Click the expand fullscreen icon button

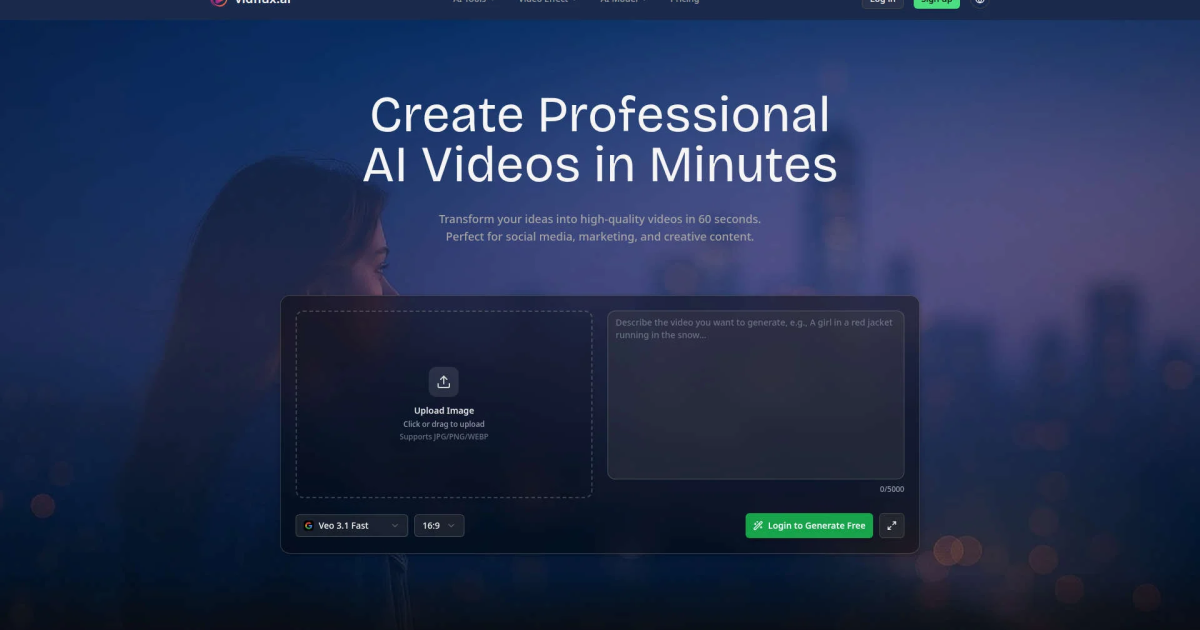(x=892, y=525)
